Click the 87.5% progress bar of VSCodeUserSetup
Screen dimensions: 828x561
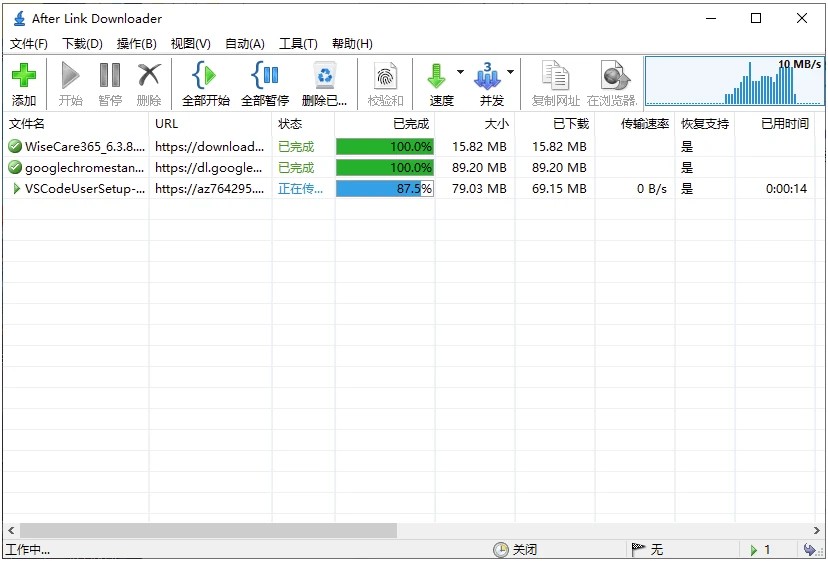tap(385, 188)
